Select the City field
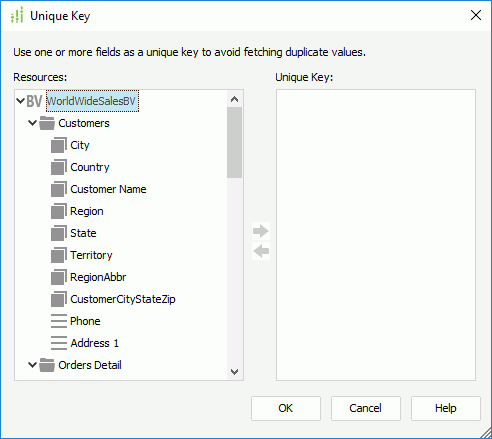This screenshot has width=492, height=439. click(x=80, y=145)
